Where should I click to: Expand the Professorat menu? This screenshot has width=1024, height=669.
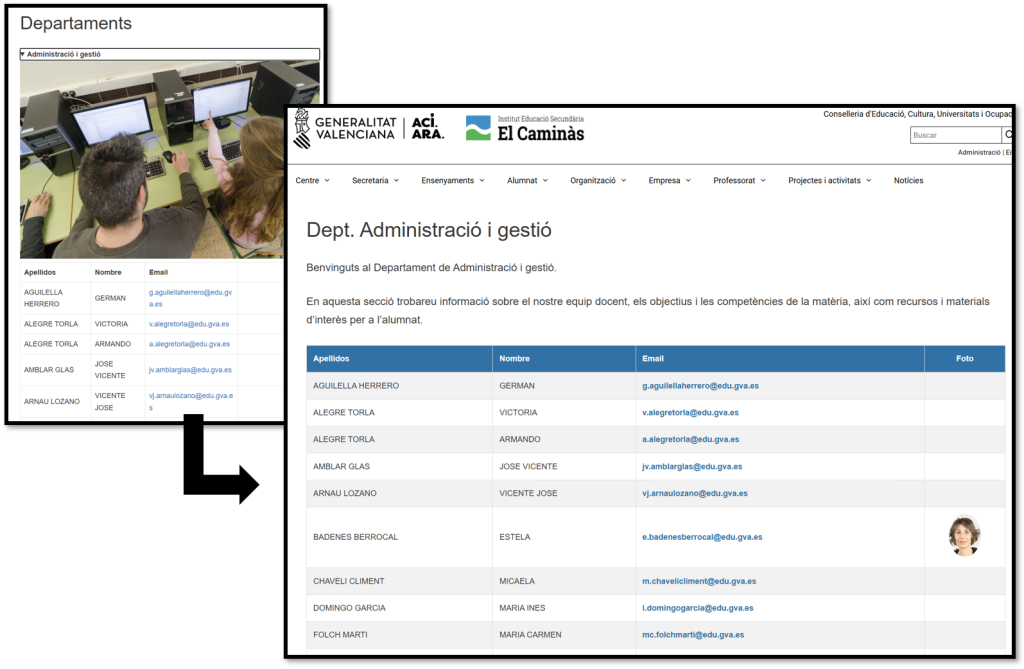(x=739, y=181)
